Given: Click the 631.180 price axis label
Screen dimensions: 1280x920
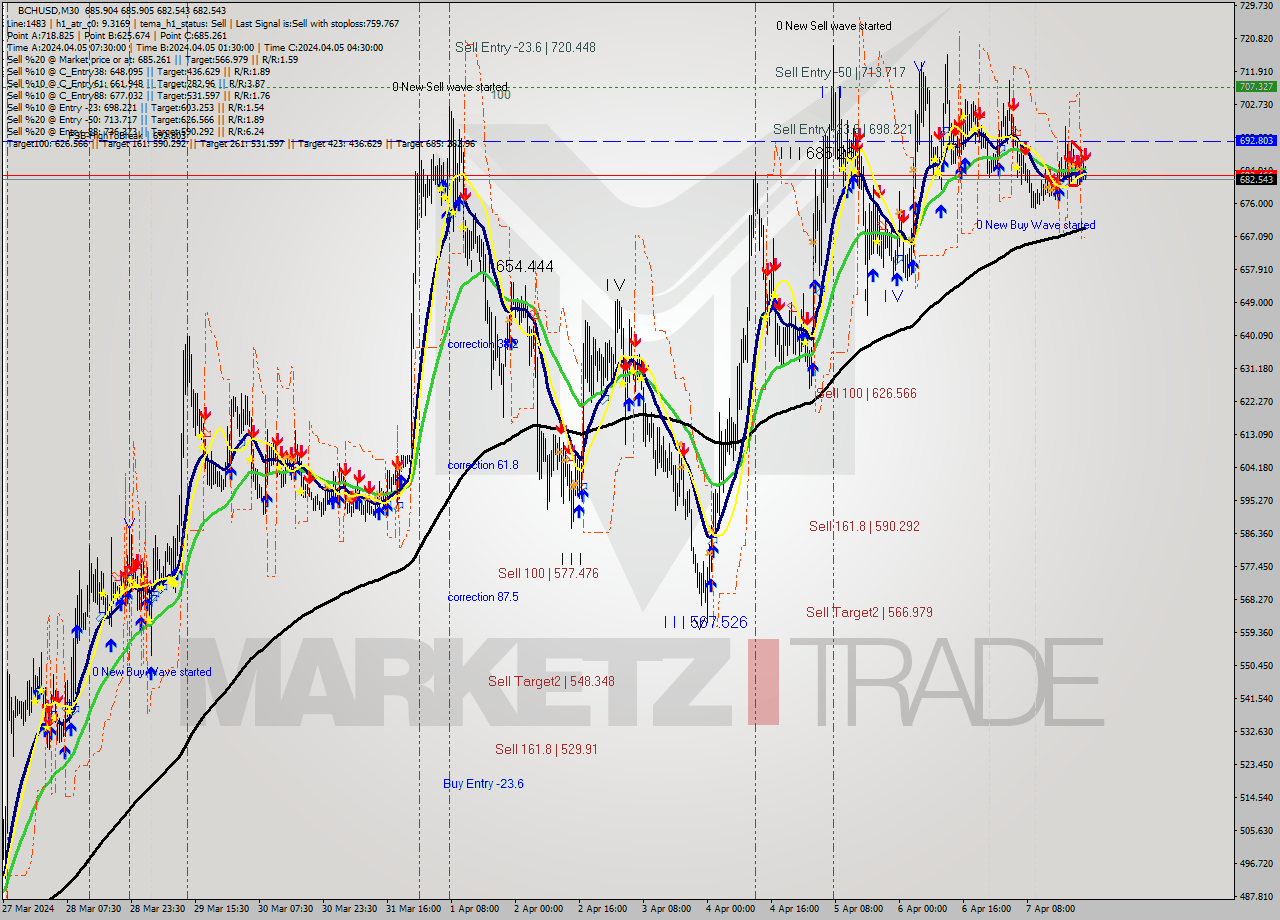Looking at the screenshot, I should pos(1256,368).
